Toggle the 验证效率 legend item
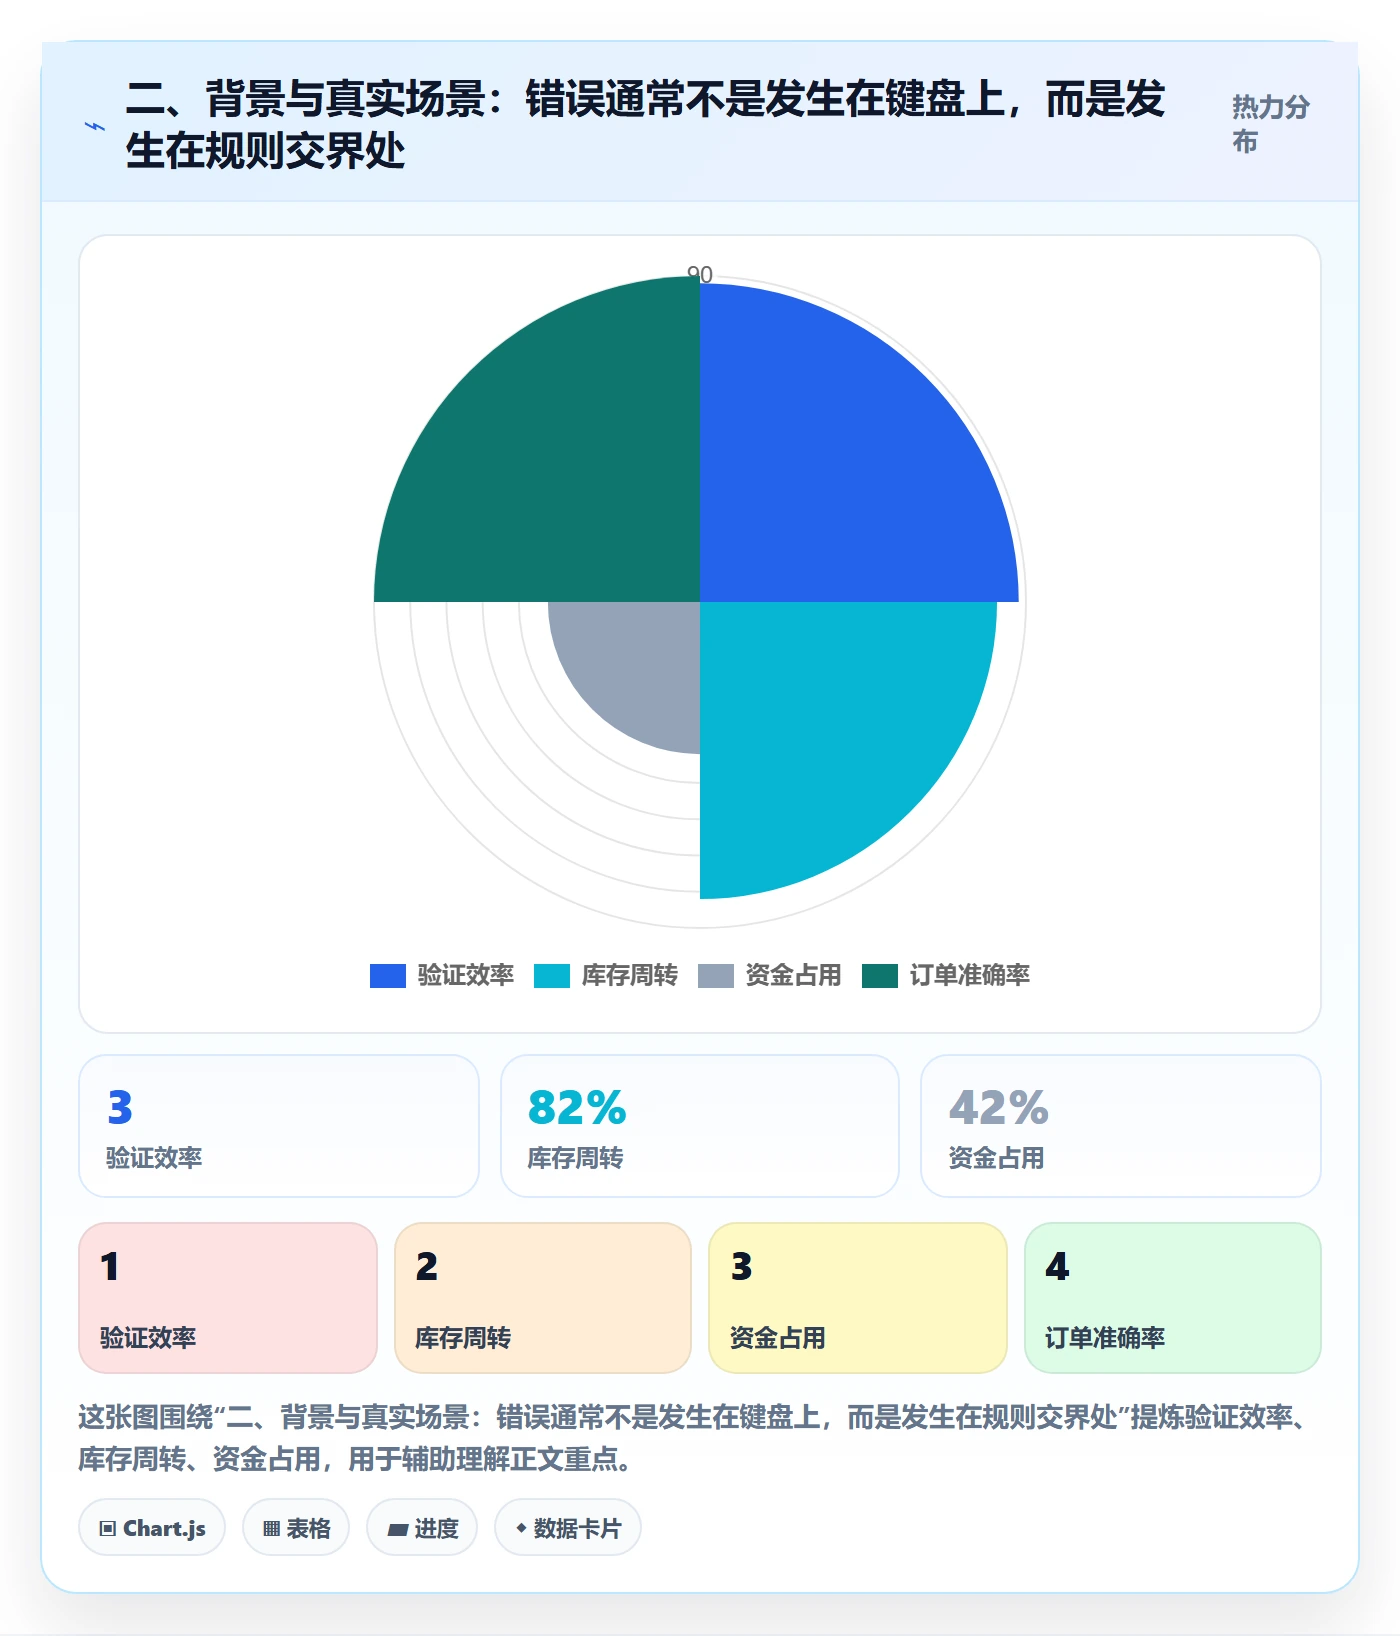This screenshot has height=1636, width=1400. click(442, 975)
